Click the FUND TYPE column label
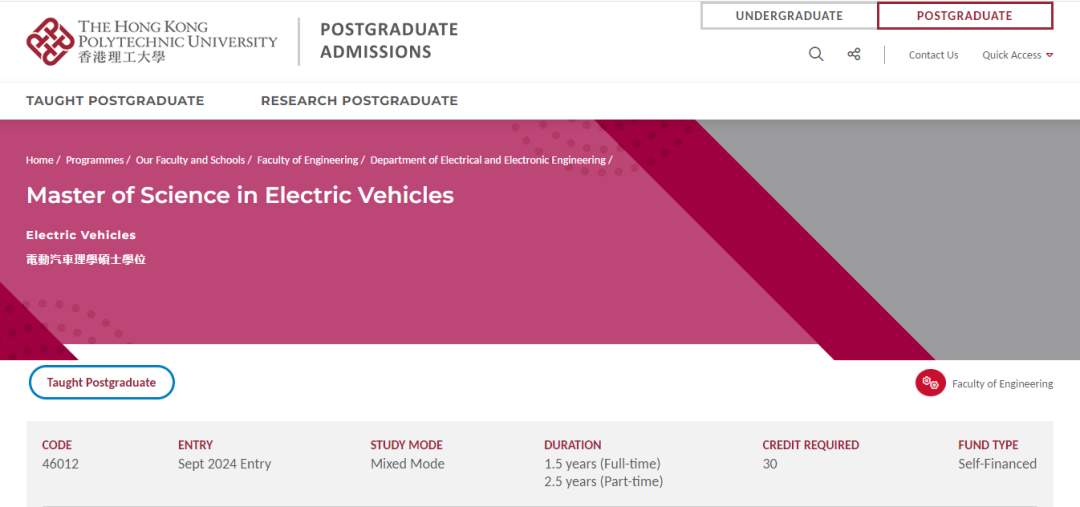 [x=988, y=445]
